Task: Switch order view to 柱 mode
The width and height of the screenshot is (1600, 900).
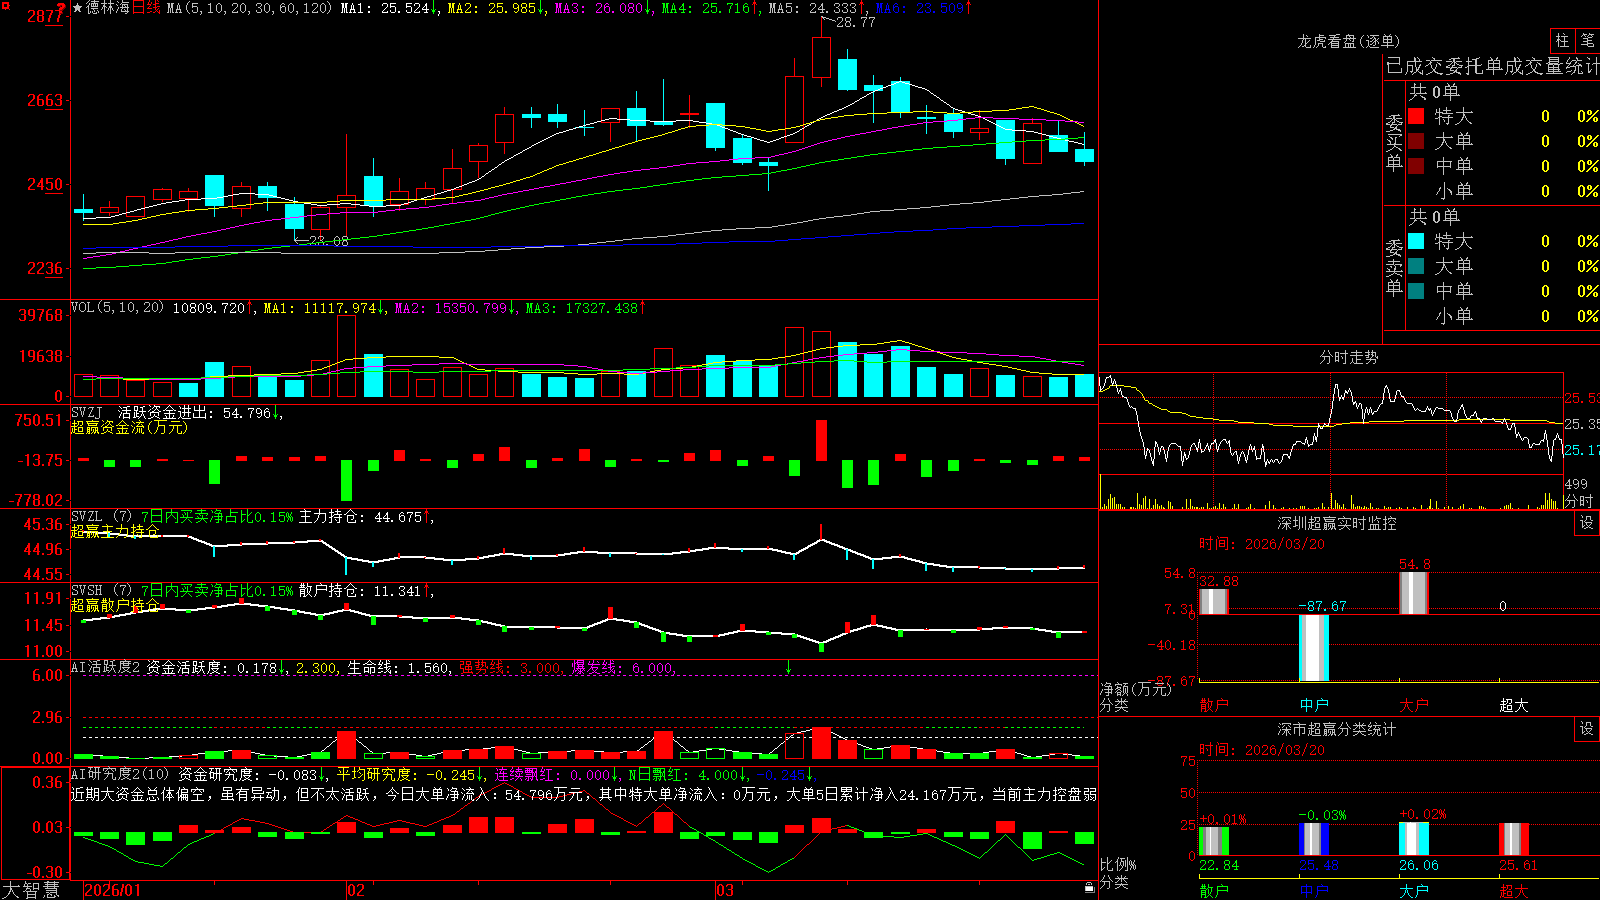Action: pos(1562,41)
